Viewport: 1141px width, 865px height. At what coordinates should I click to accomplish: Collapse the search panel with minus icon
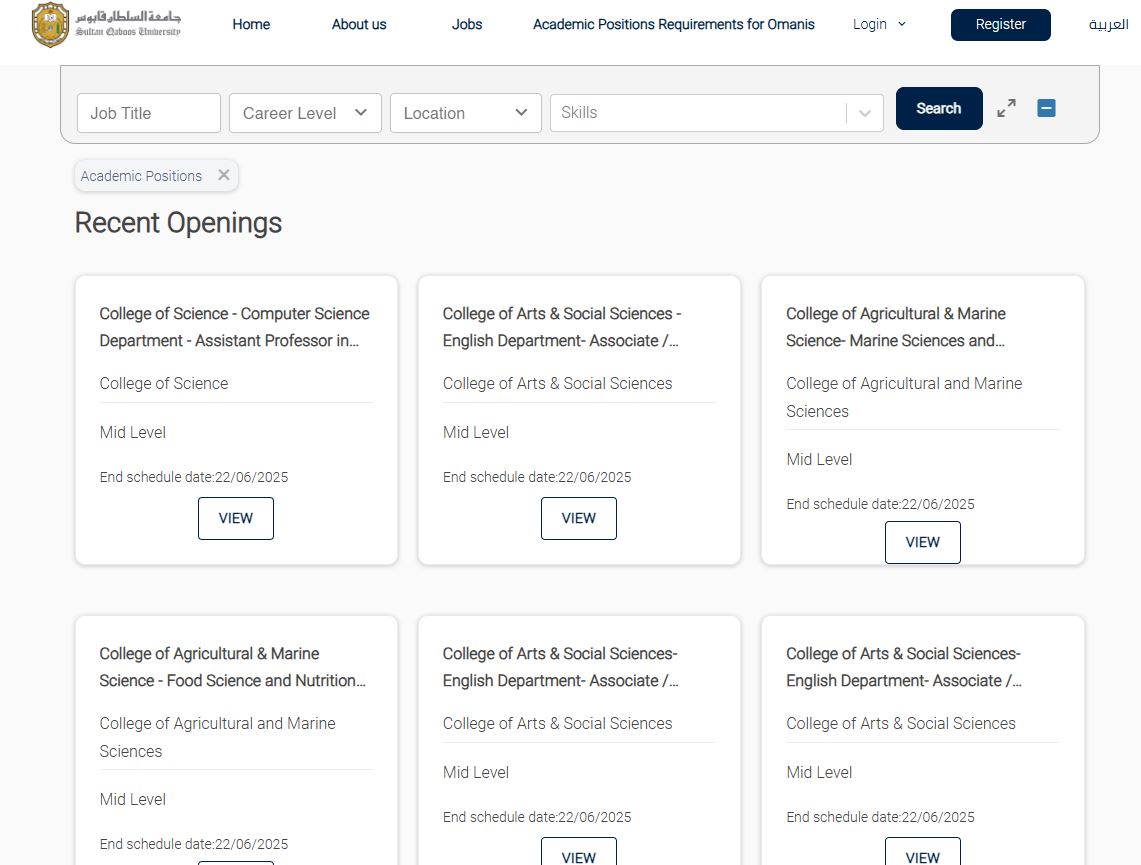tap(1046, 108)
